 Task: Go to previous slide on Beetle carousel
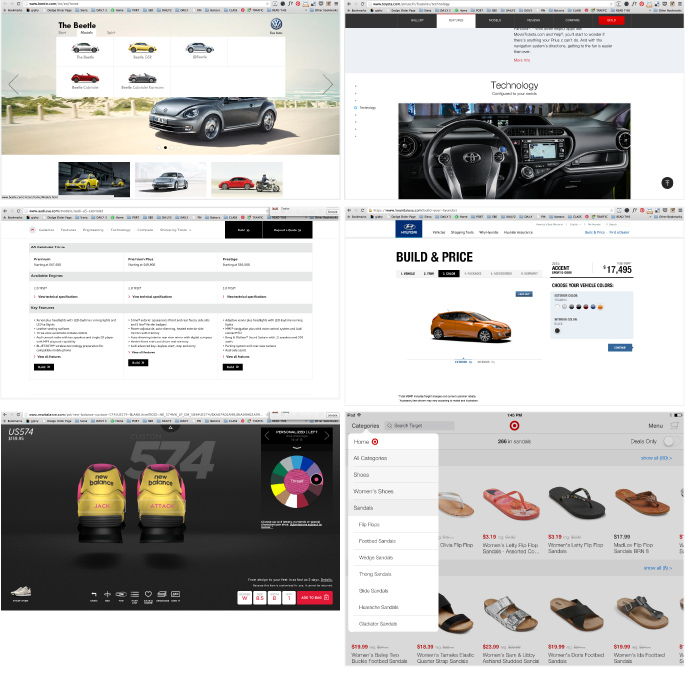click(x=14, y=84)
